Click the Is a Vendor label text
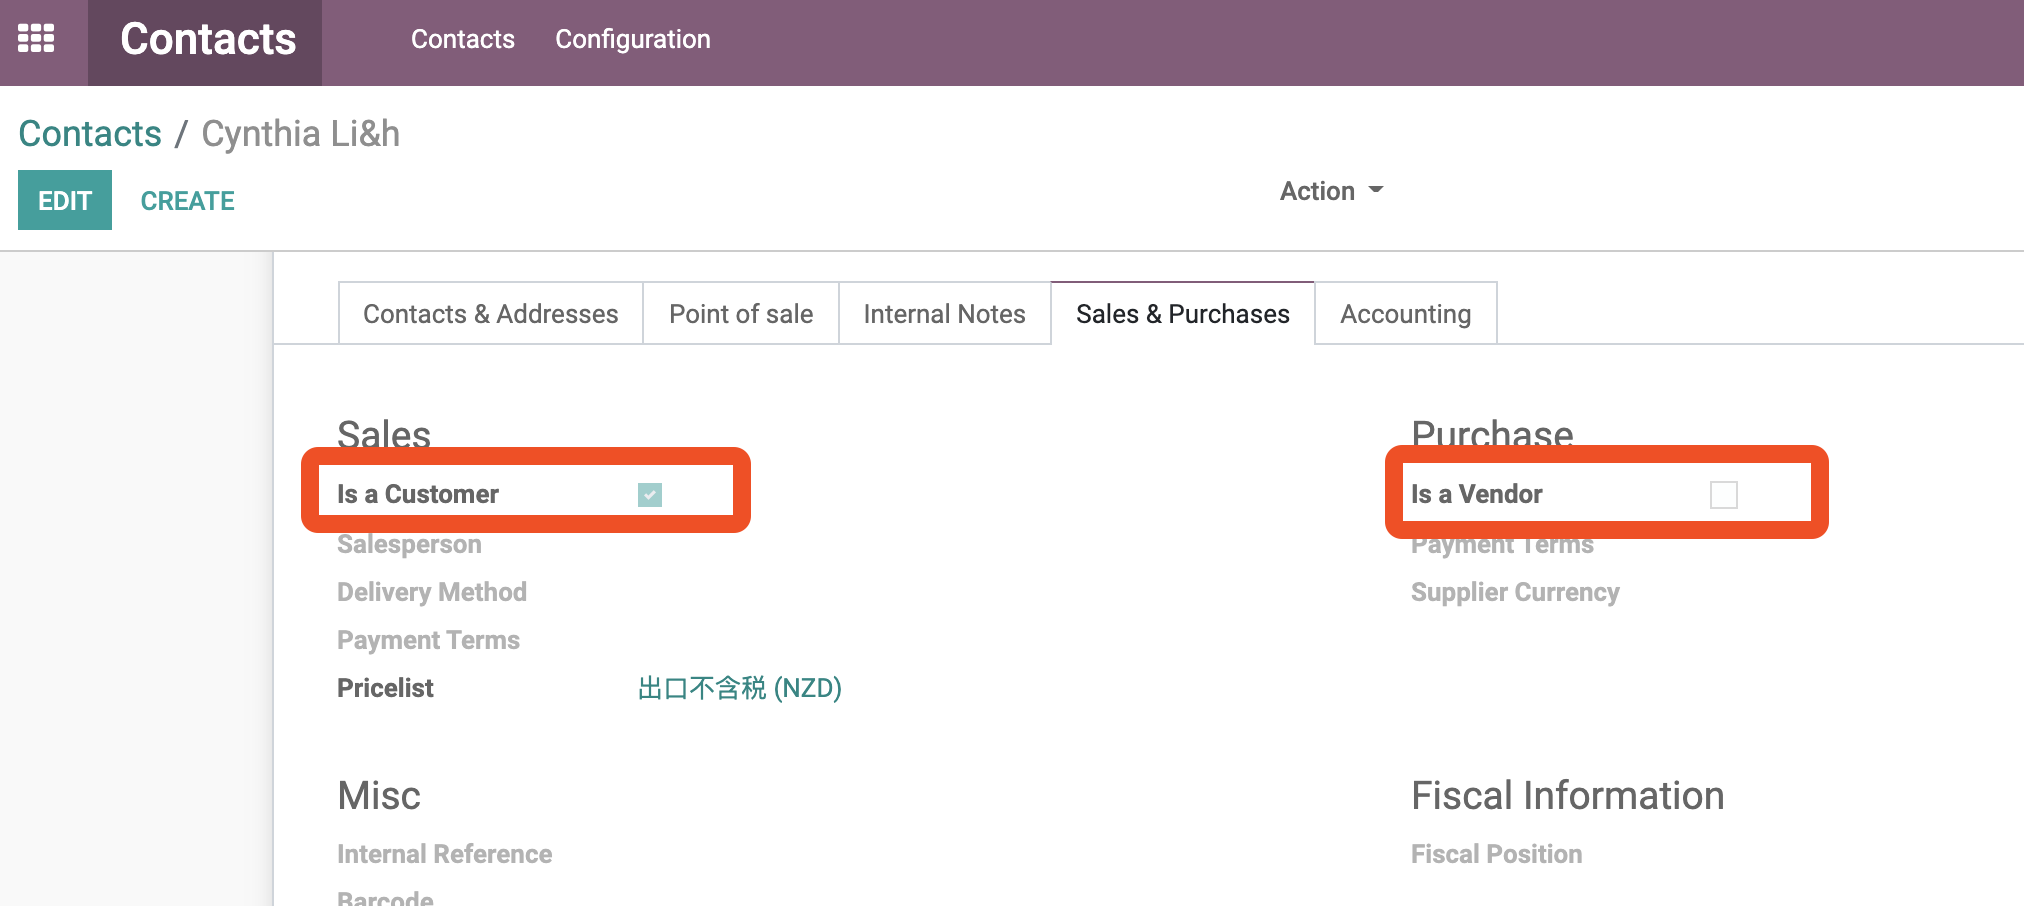The height and width of the screenshot is (906, 2024). pyautogui.click(x=1476, y=494)
